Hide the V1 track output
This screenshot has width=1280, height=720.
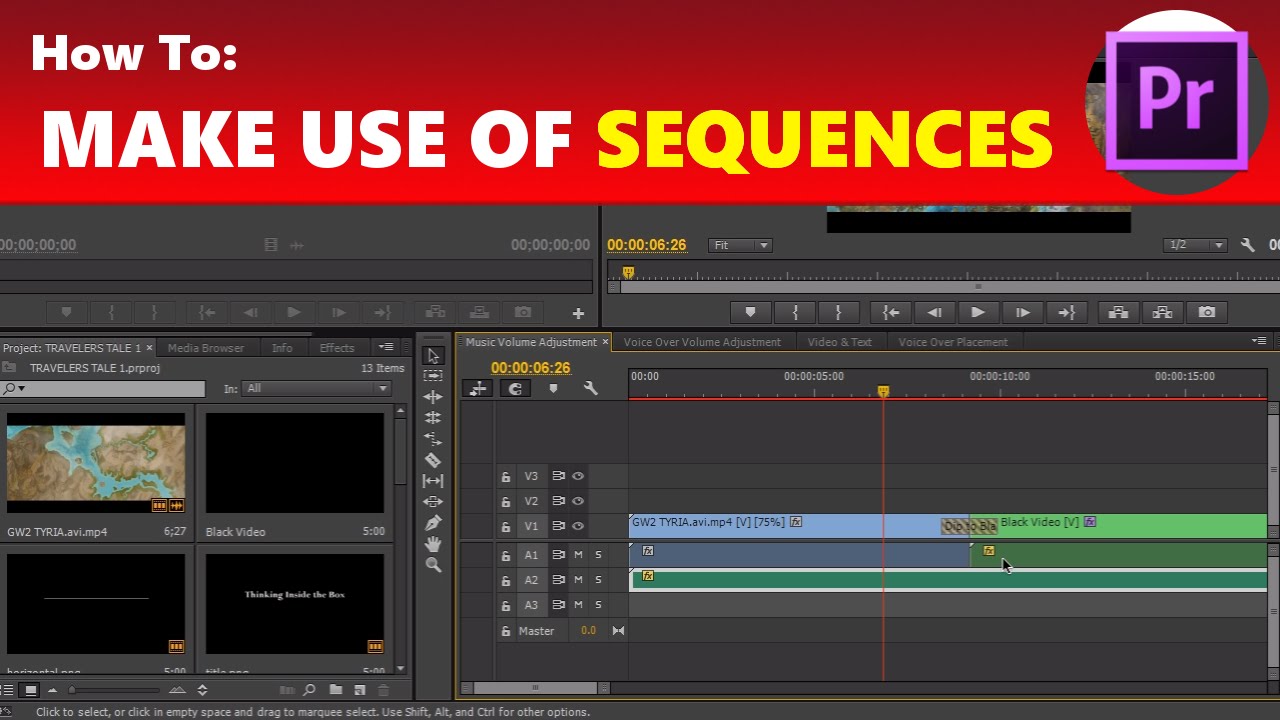(x=578, y=527)
